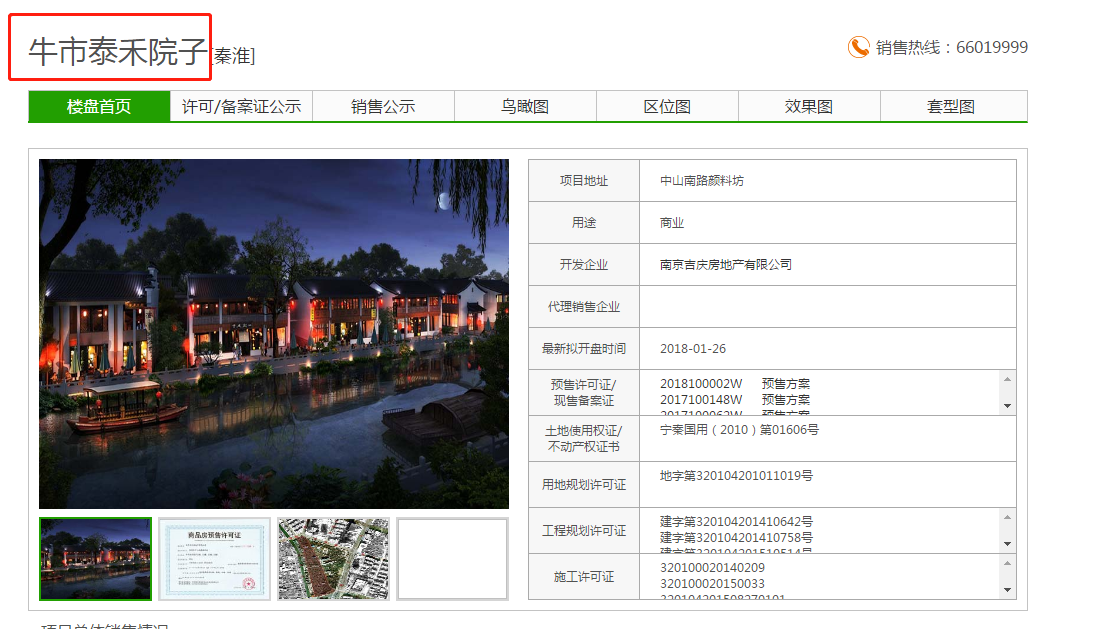Viewport: 1108px width, 629px height.
Task: Select the 效果图 tab
Action: pyautogui.click(x=809, y=107)
